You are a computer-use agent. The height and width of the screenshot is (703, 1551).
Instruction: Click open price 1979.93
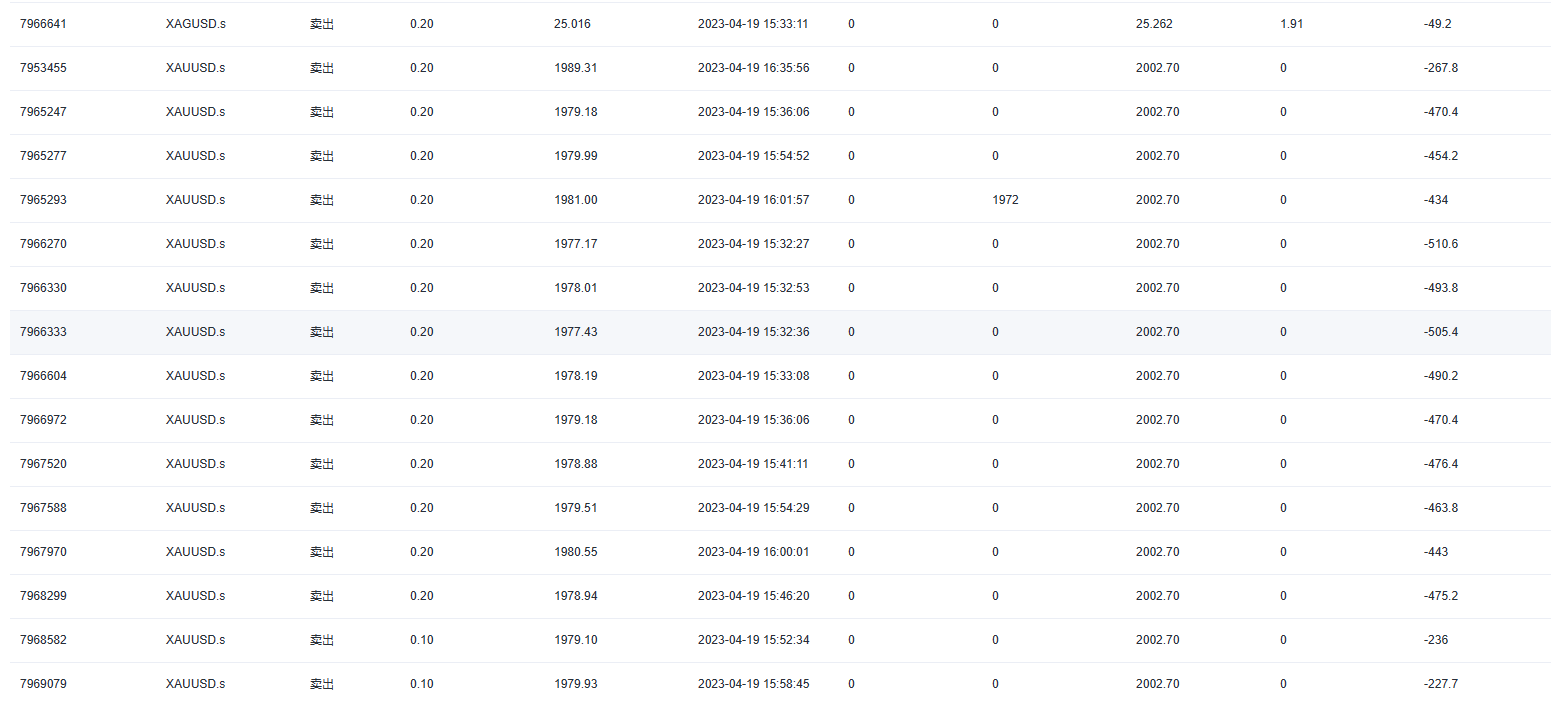tap(576, 684)
